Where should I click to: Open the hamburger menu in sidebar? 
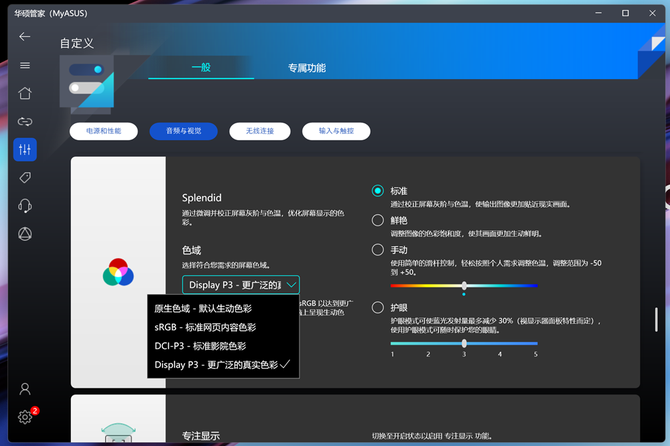coord(25,65)
